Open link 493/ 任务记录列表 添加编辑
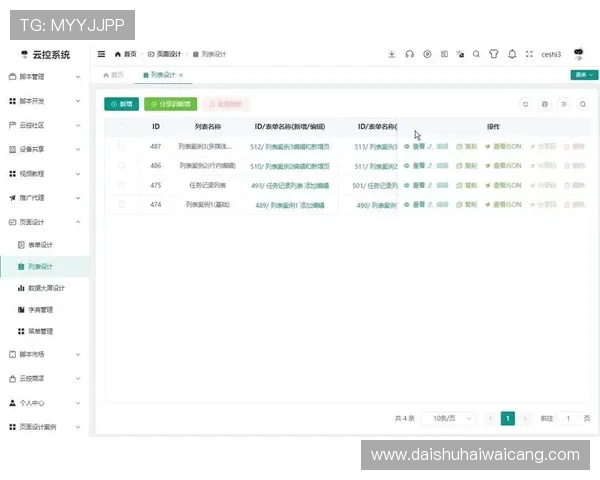The height and width of the screenshot is (480, 600). tap(290, 186)
